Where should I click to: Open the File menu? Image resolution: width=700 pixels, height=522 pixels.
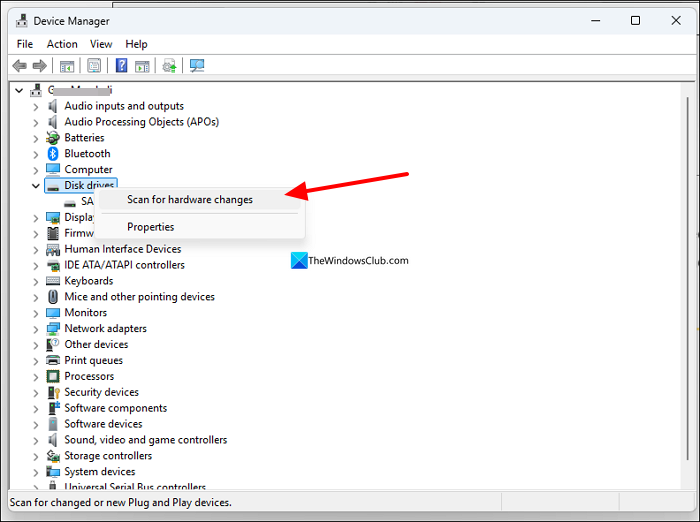pos(25,44)
